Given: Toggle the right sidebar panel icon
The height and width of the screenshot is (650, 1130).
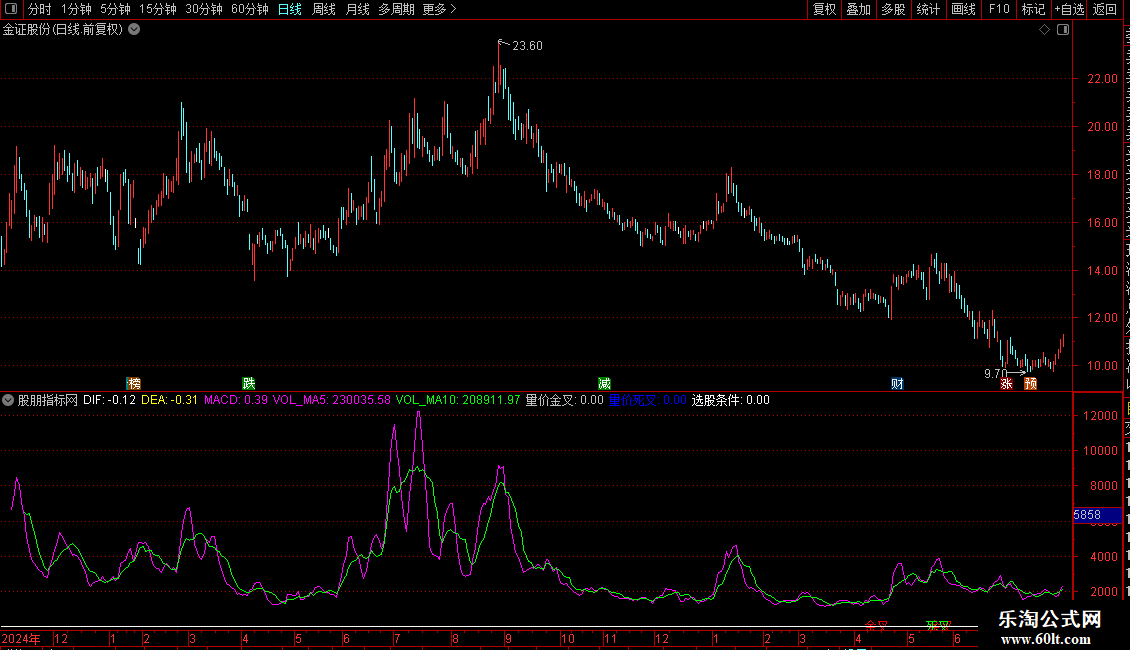Looking at the screenshot, I should (x=1063, y=30).
